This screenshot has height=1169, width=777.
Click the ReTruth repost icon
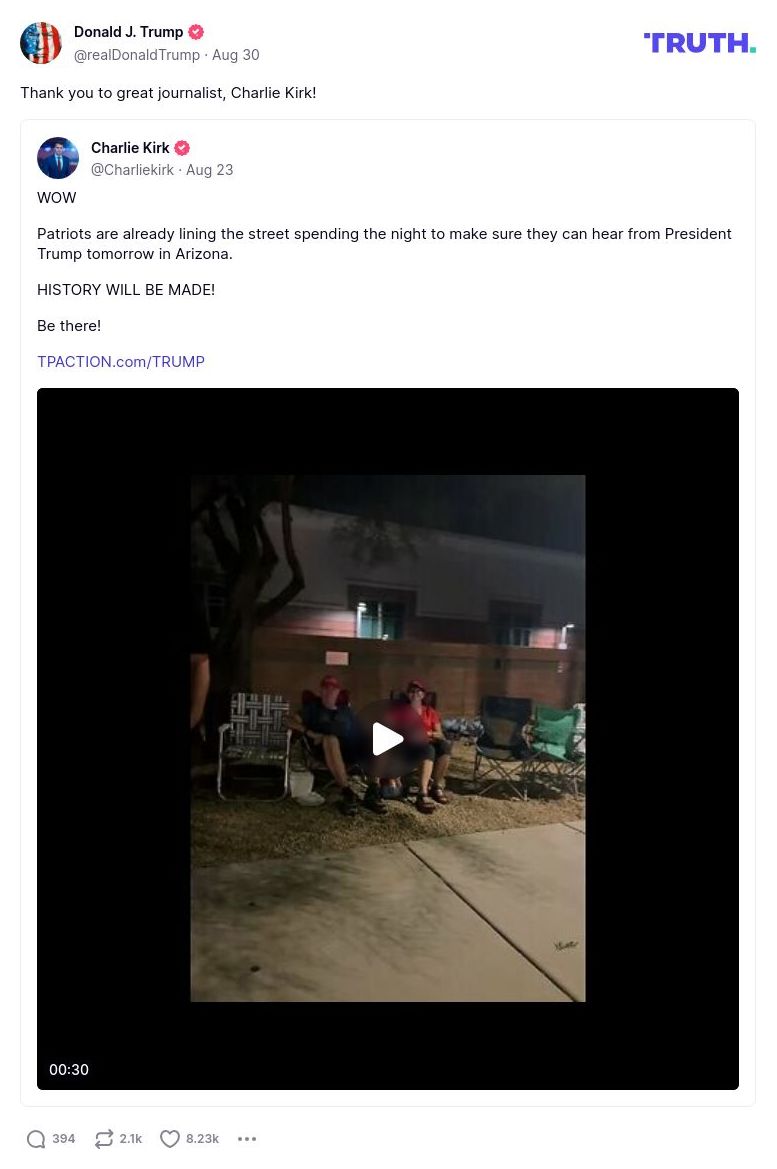pos(104,1138)
